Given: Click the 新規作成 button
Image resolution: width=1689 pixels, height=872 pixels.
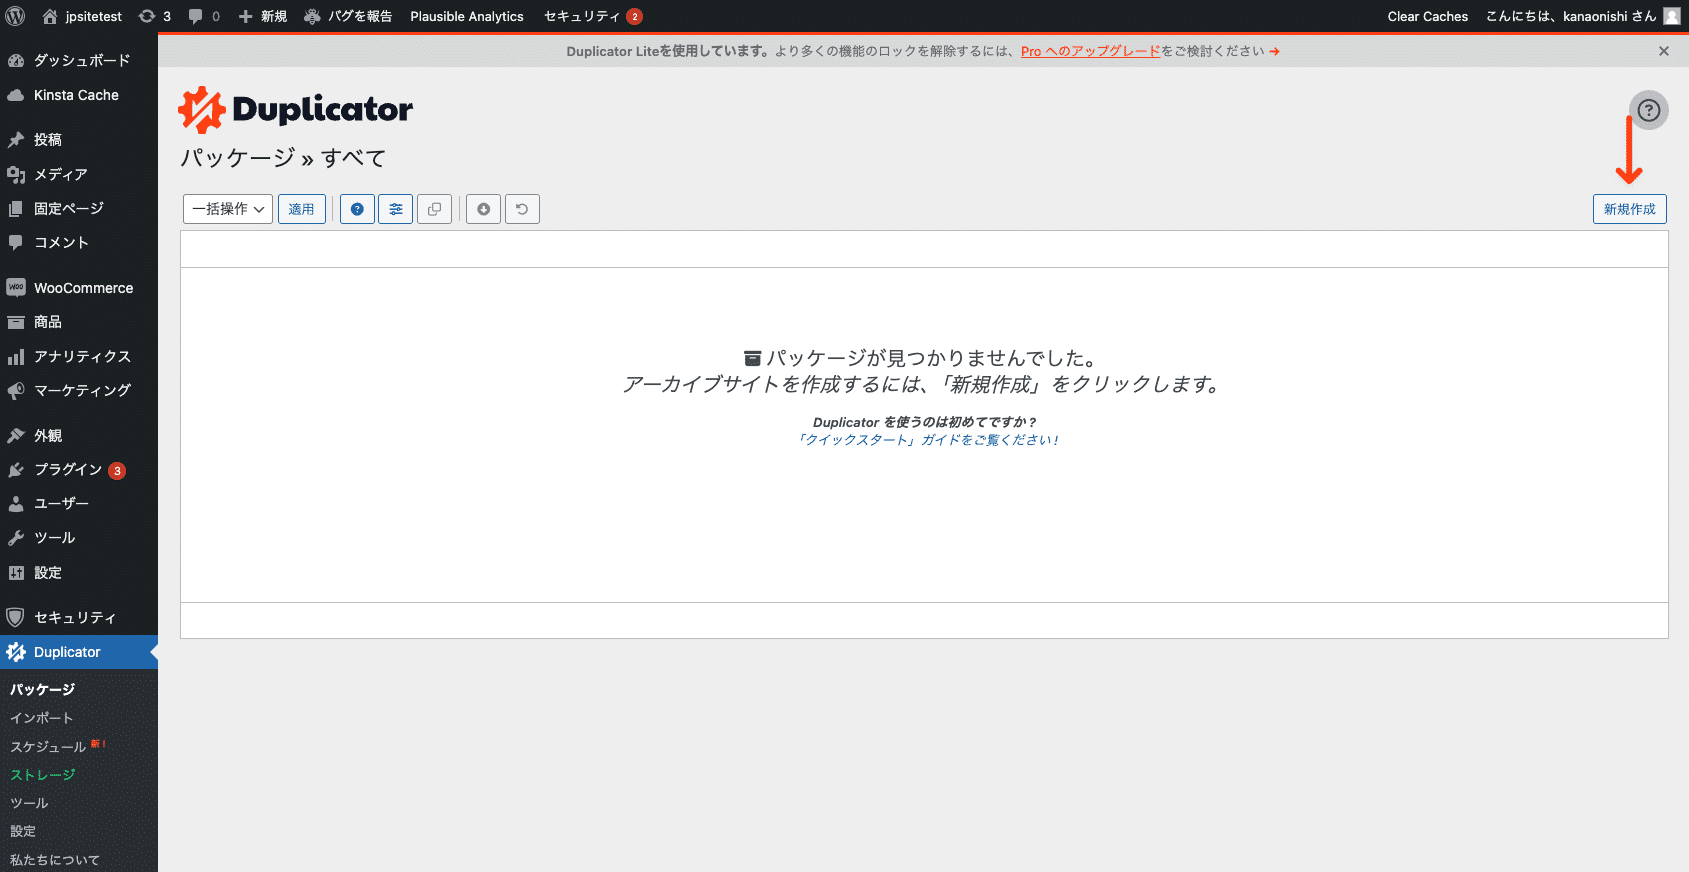Looking at the screenshot, I should [x=1629, y=209].
